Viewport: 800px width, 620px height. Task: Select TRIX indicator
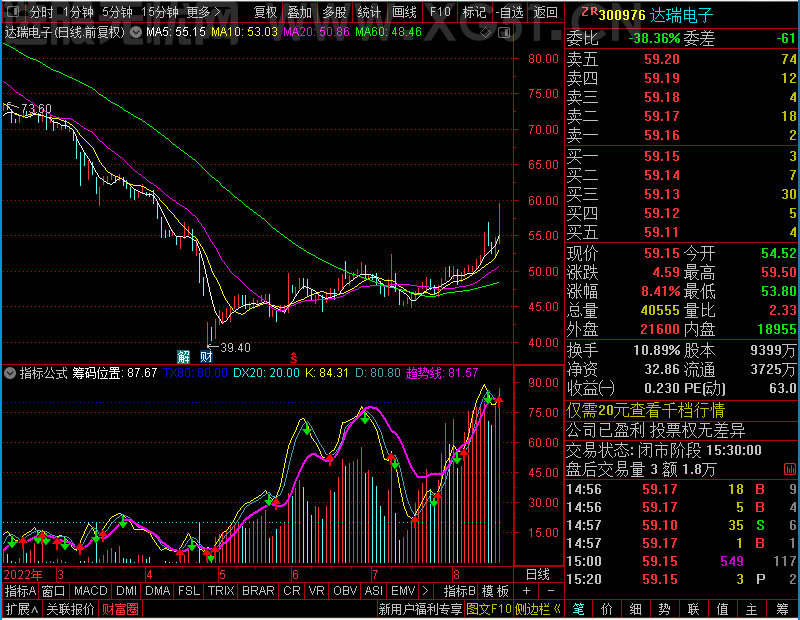tap(221, 591)
